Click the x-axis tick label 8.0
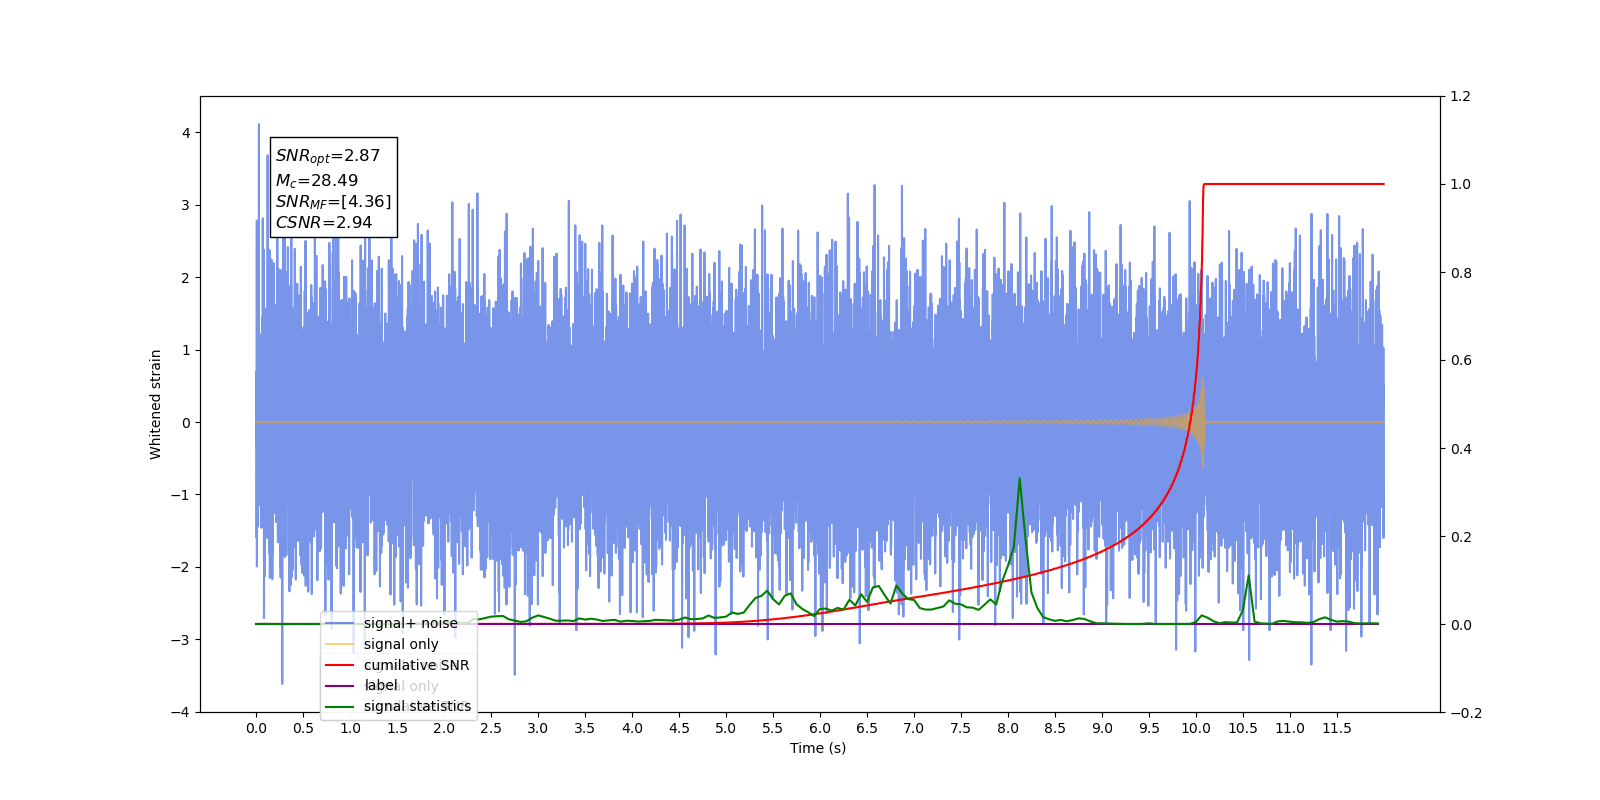 (x=1008, y=728)
